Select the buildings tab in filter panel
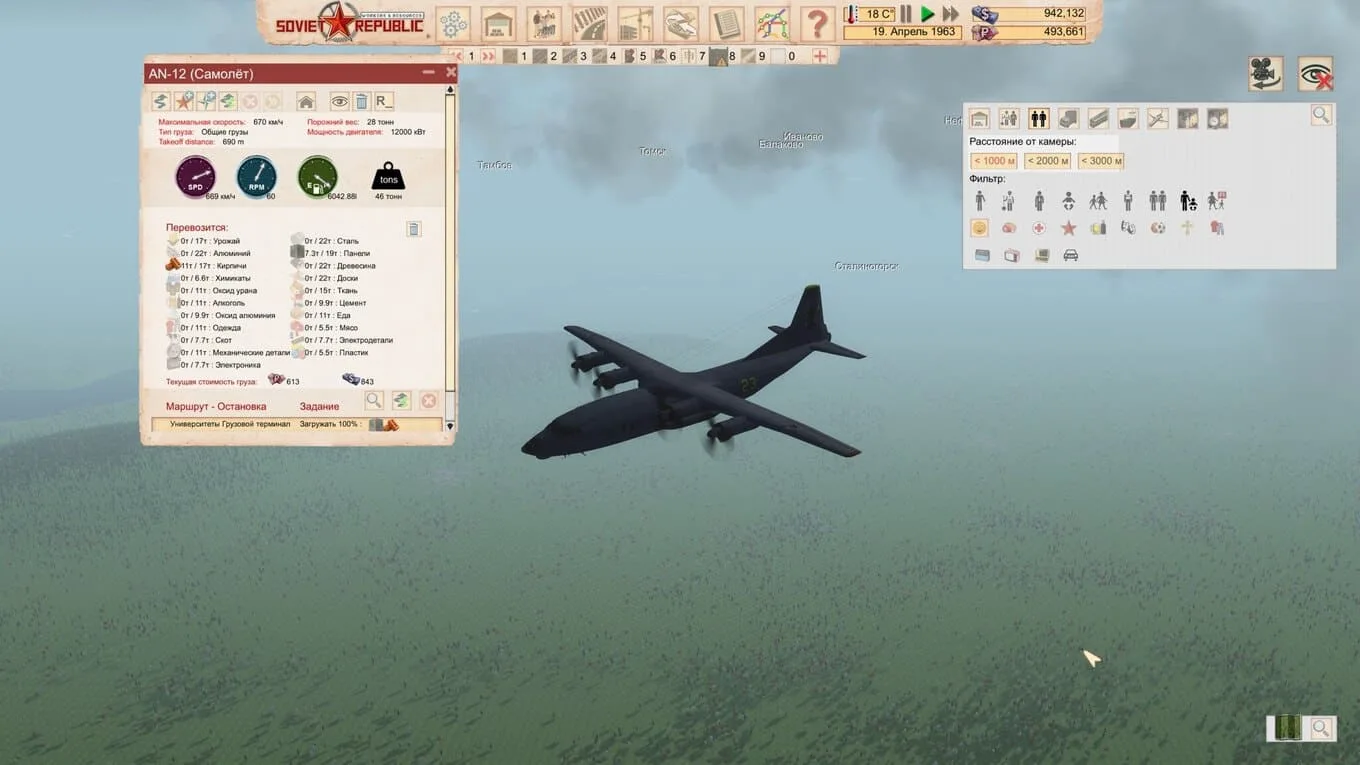Screen dimensions: 1360x765 pos(979,119)
